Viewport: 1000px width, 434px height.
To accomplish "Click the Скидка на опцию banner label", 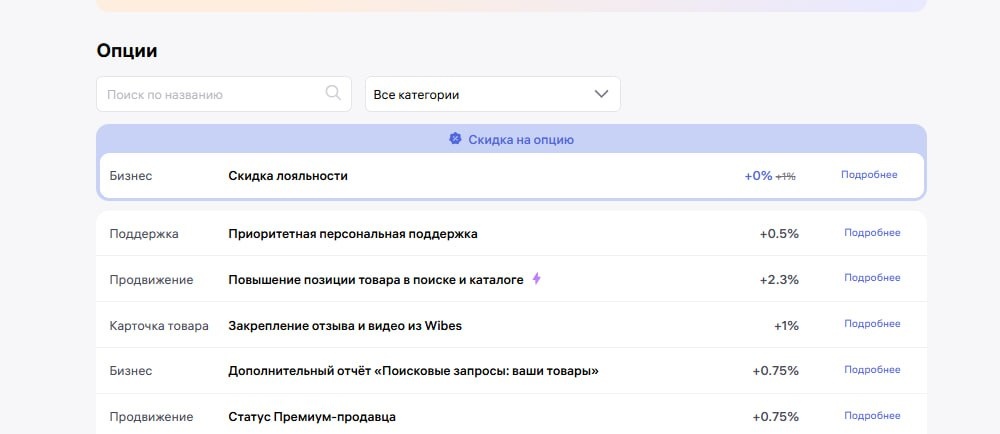I will click(521, 140).
